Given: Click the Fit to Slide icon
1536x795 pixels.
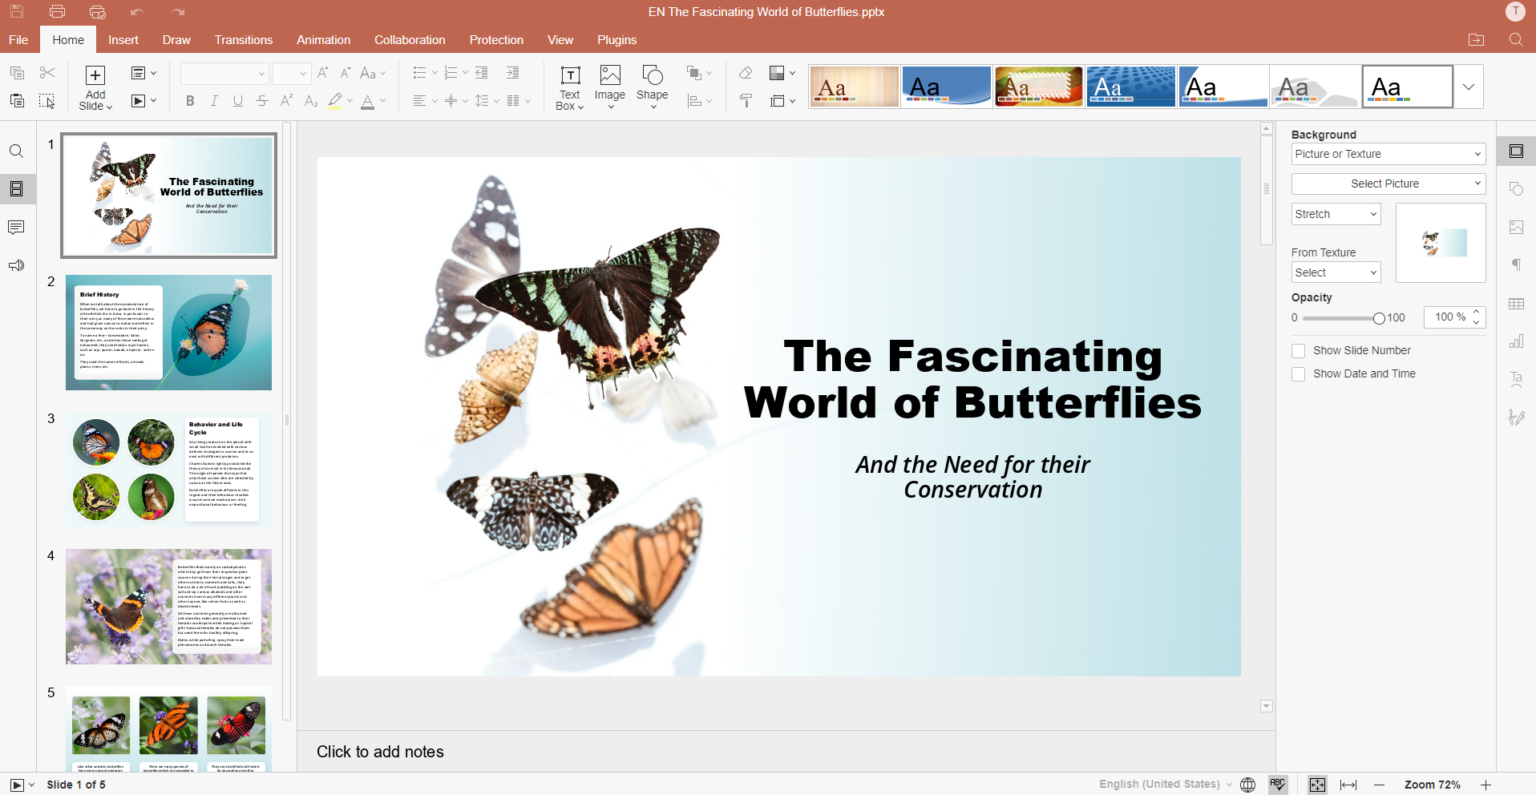Looking at the screenshot, I should click(1317, 785).
